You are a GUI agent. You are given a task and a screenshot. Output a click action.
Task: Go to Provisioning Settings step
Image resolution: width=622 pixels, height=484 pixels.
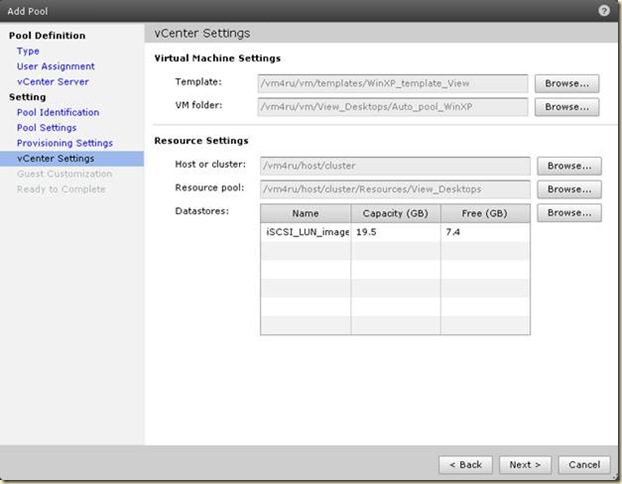65,143
